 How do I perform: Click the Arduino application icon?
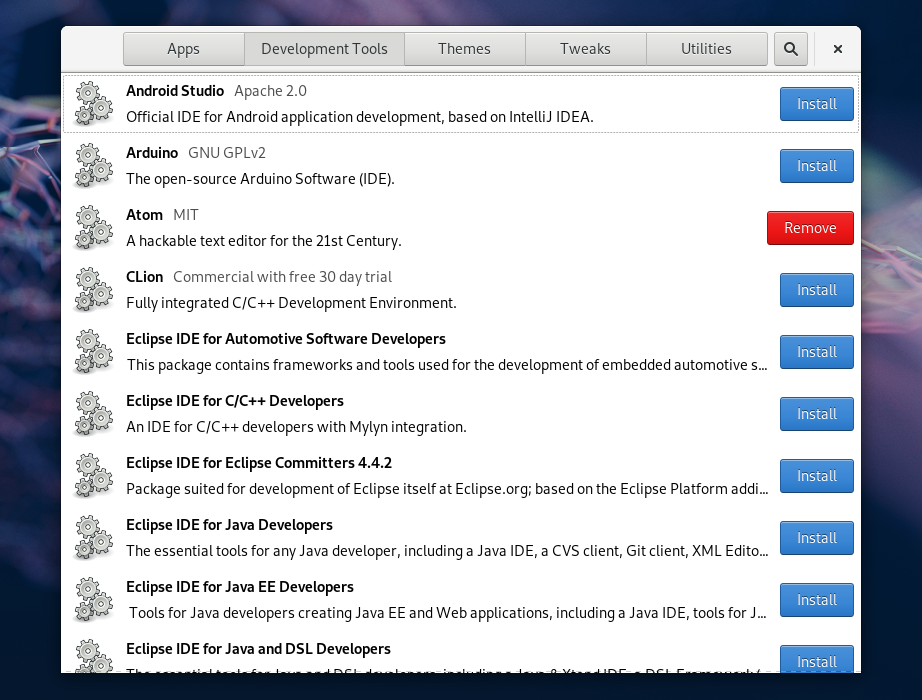coord(93,165)
